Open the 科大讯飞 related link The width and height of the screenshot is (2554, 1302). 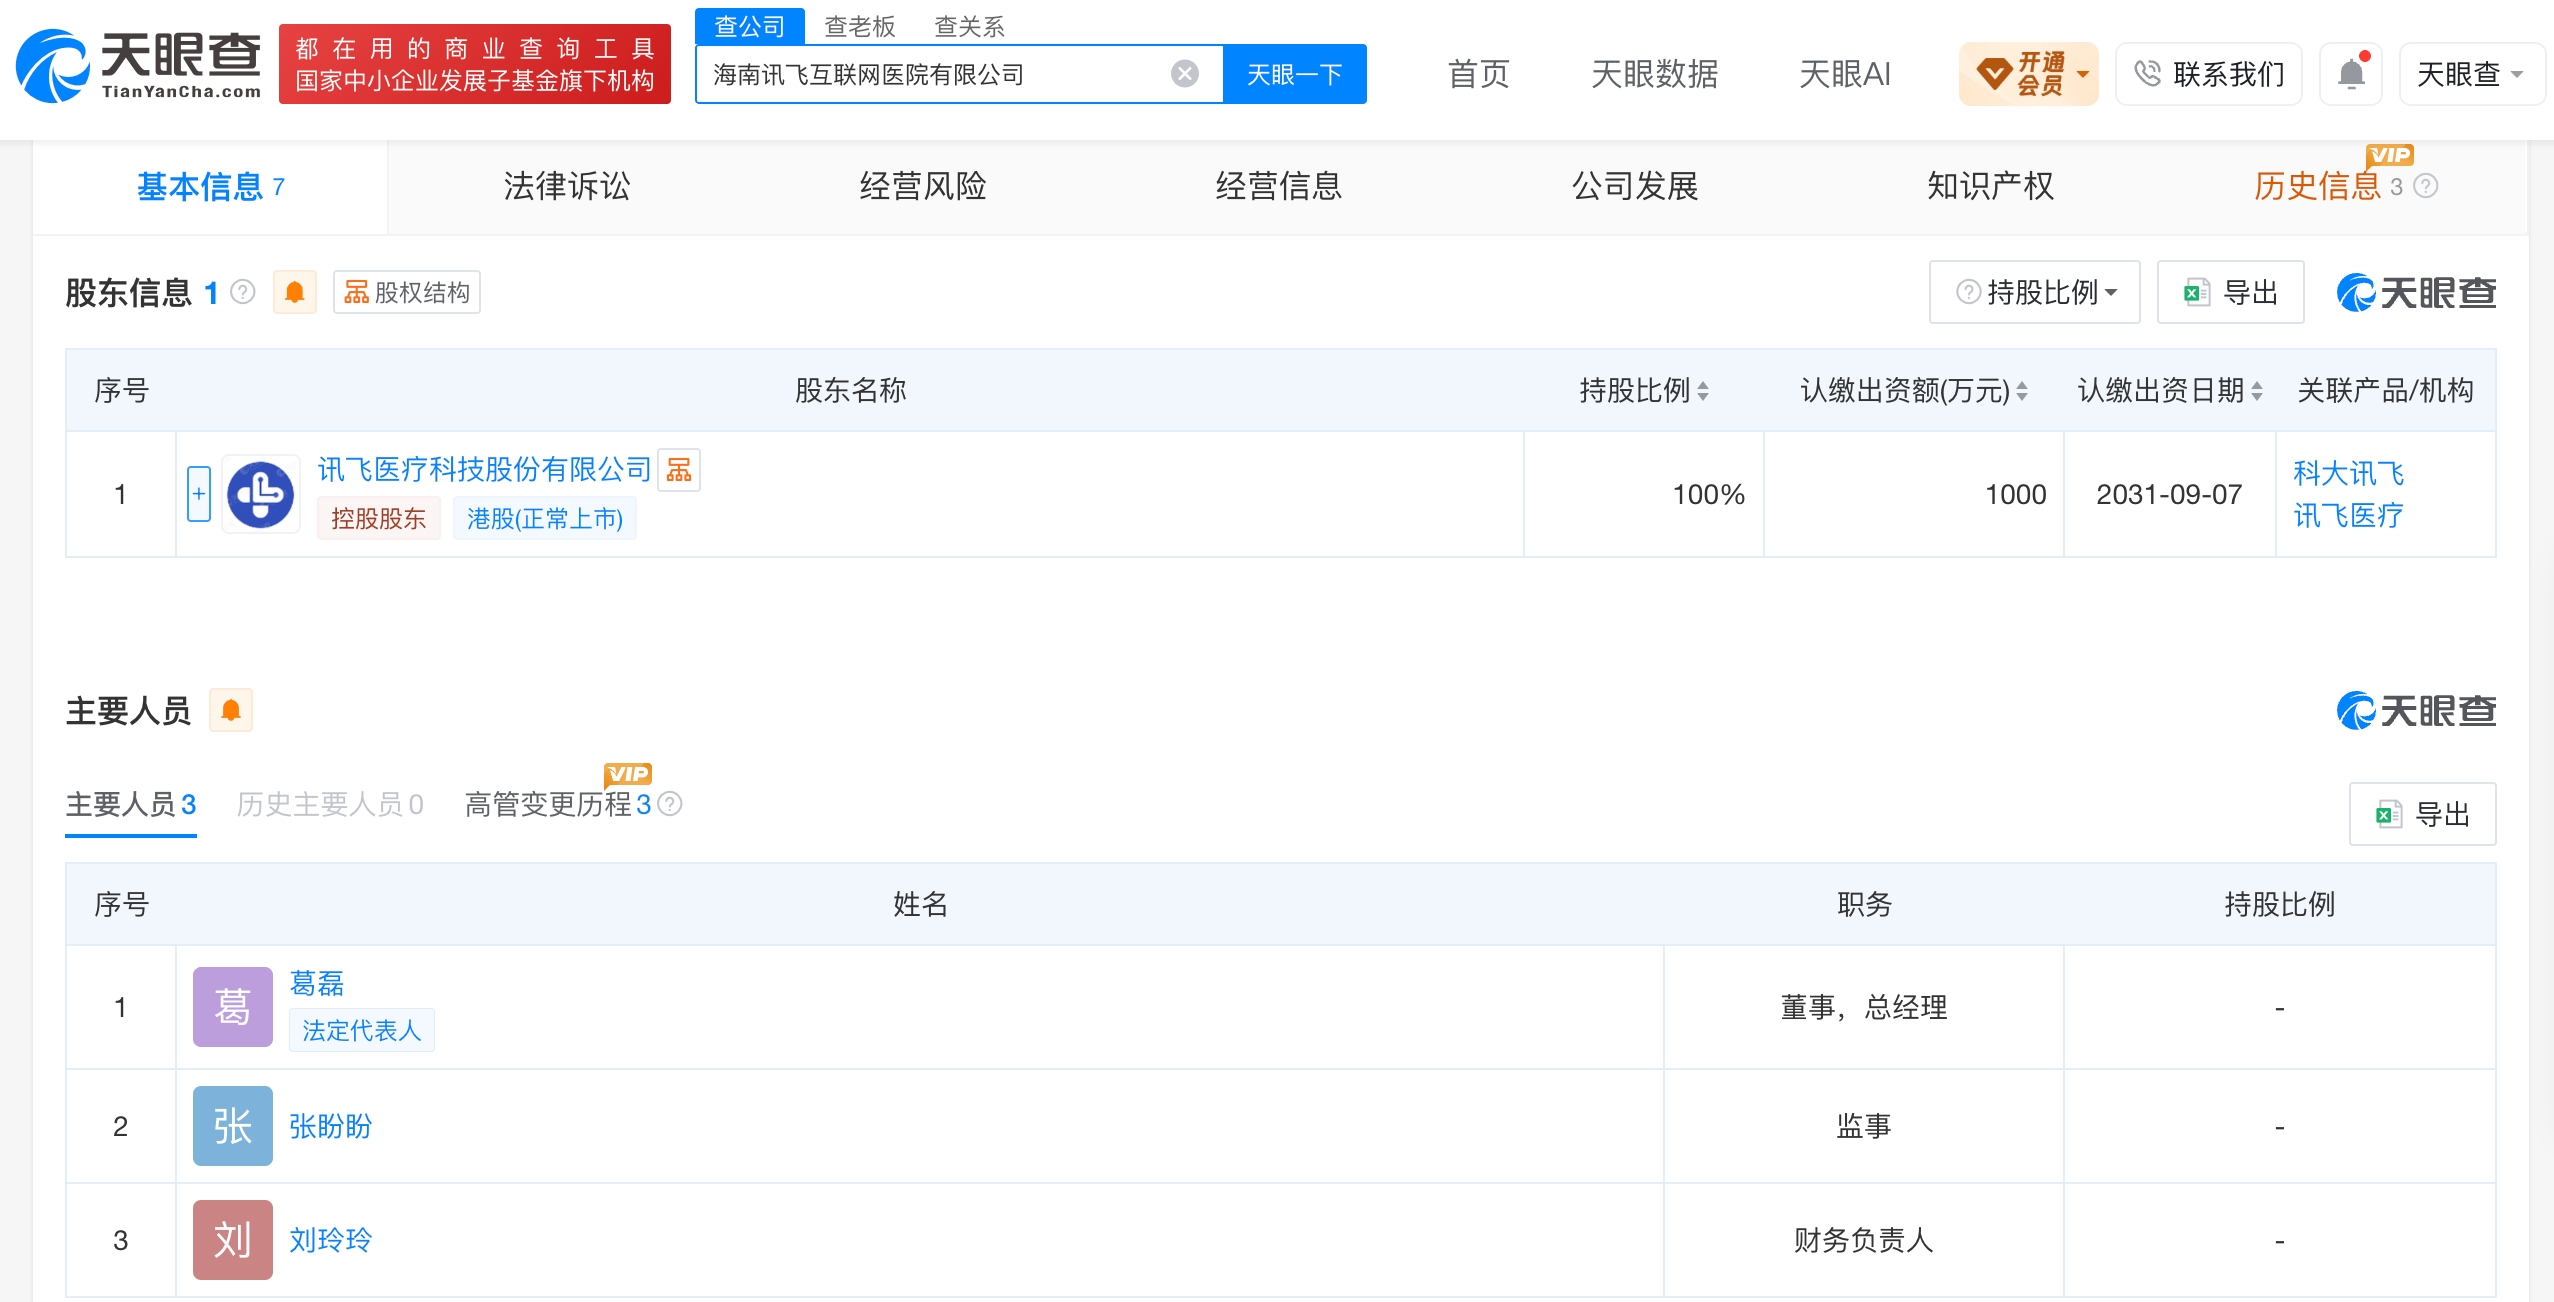coord(2348,473)
